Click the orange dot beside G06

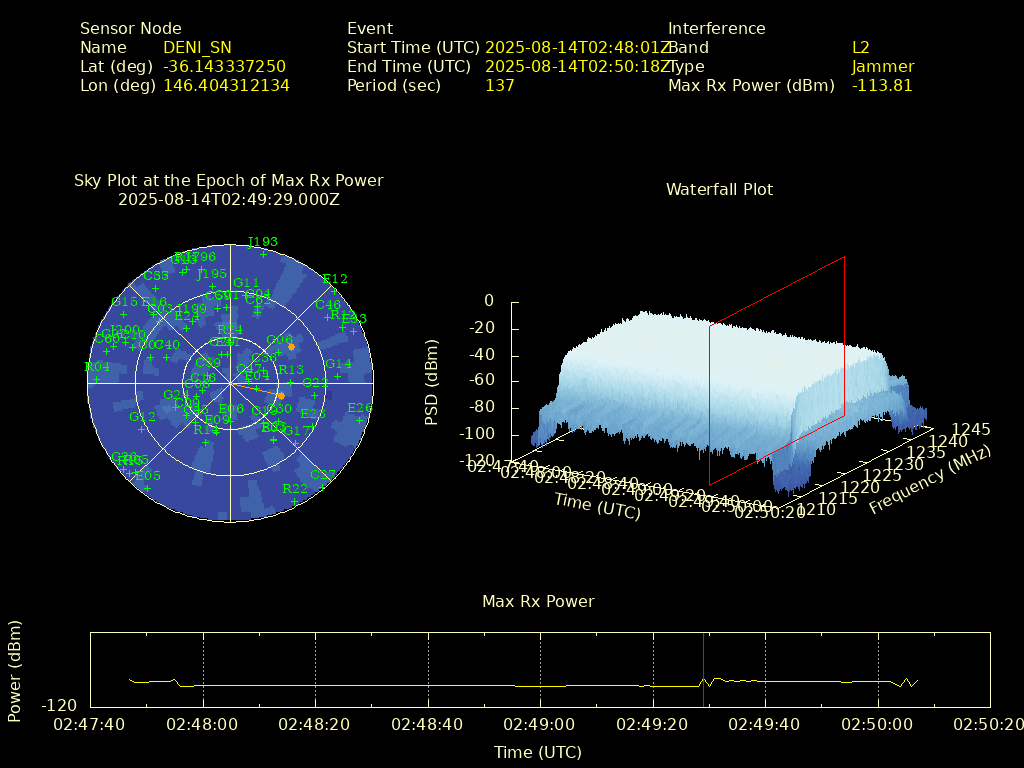click(292, 347)
